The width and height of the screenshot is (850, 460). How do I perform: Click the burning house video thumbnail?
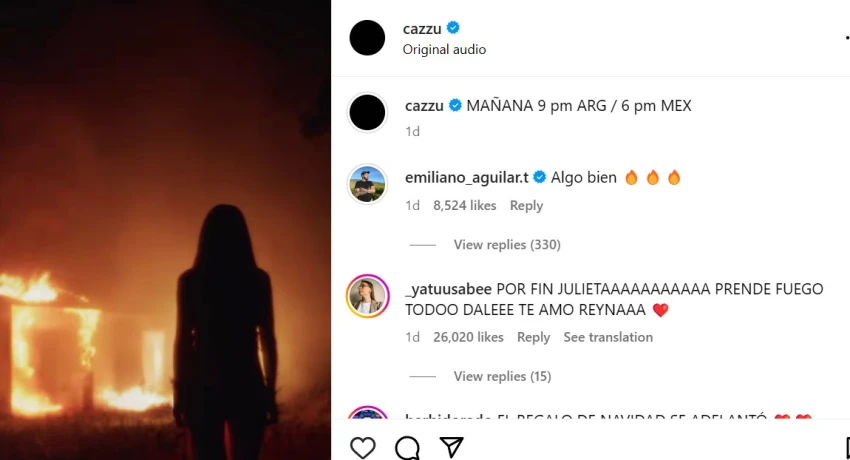click(165, 230)
